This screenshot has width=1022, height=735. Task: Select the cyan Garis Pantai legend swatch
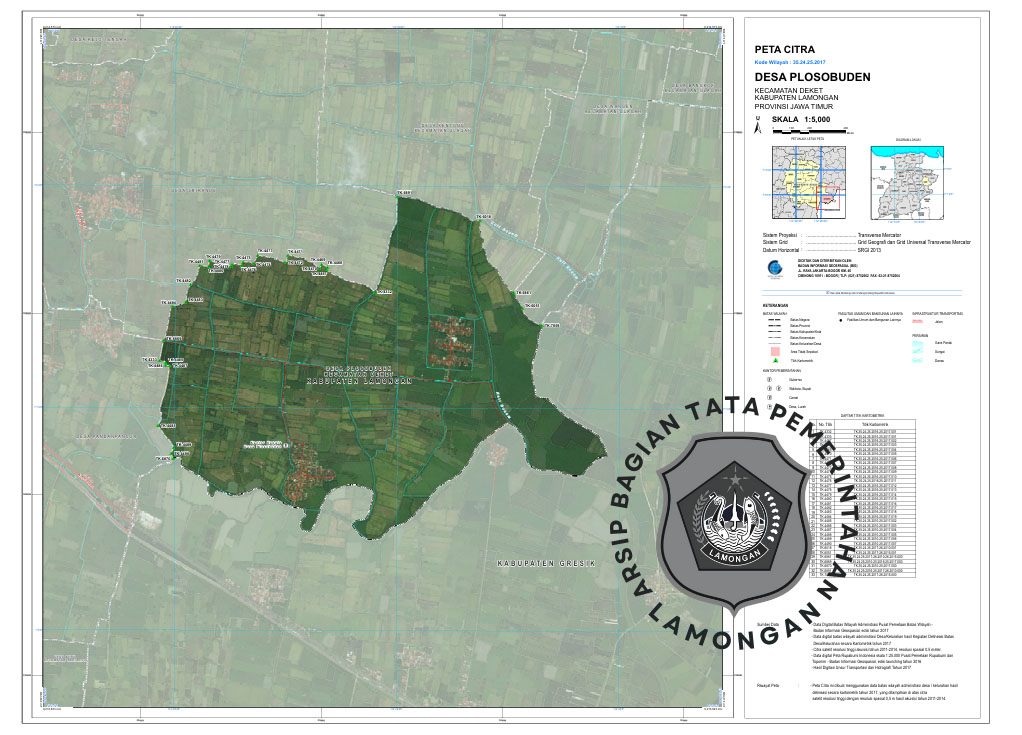click(917, 343)
